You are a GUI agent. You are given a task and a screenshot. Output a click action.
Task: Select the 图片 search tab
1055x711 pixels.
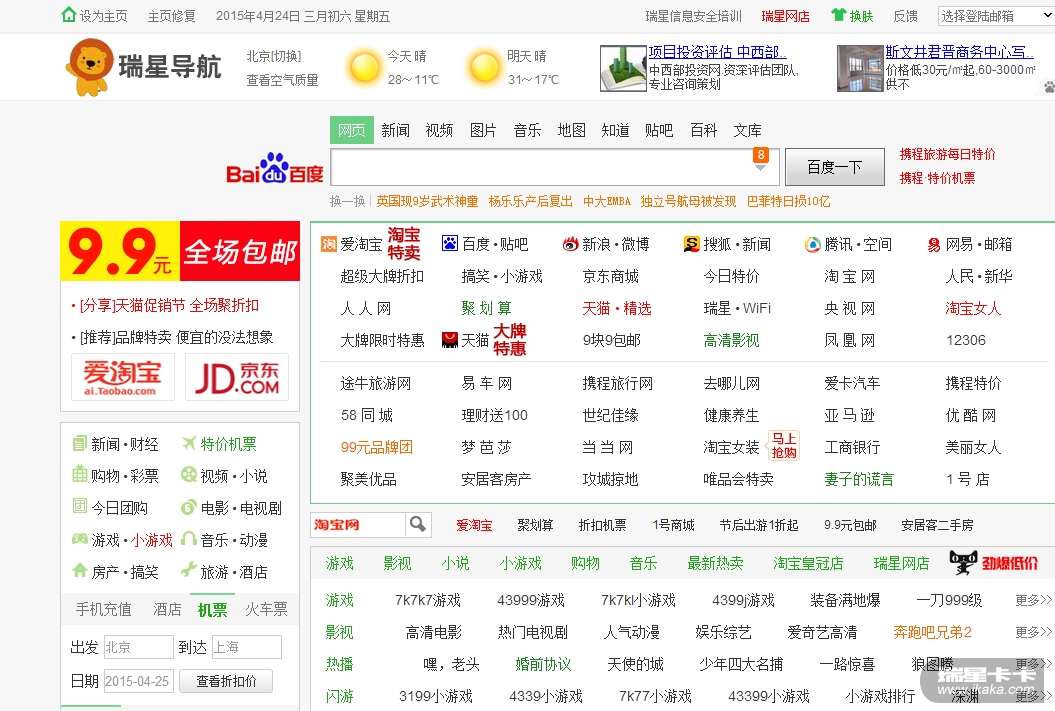point(483,130)
